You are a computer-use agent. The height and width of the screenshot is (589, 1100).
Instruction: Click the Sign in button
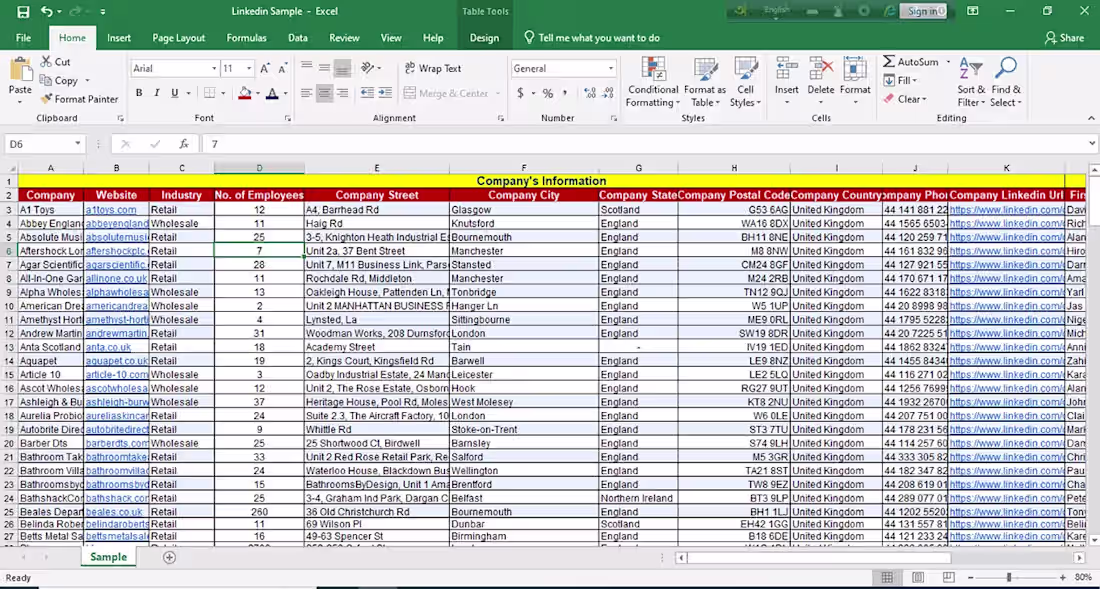925,11
